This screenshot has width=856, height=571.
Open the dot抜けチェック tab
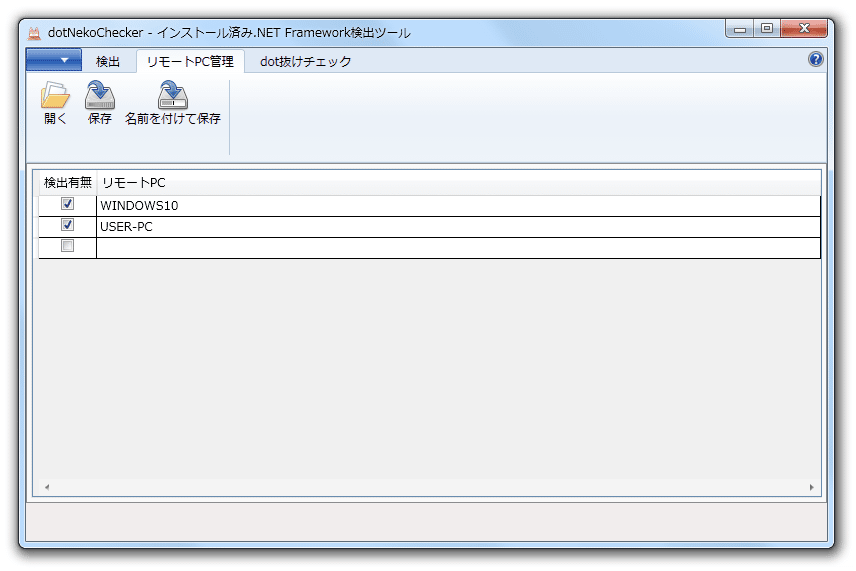[306, 61]
